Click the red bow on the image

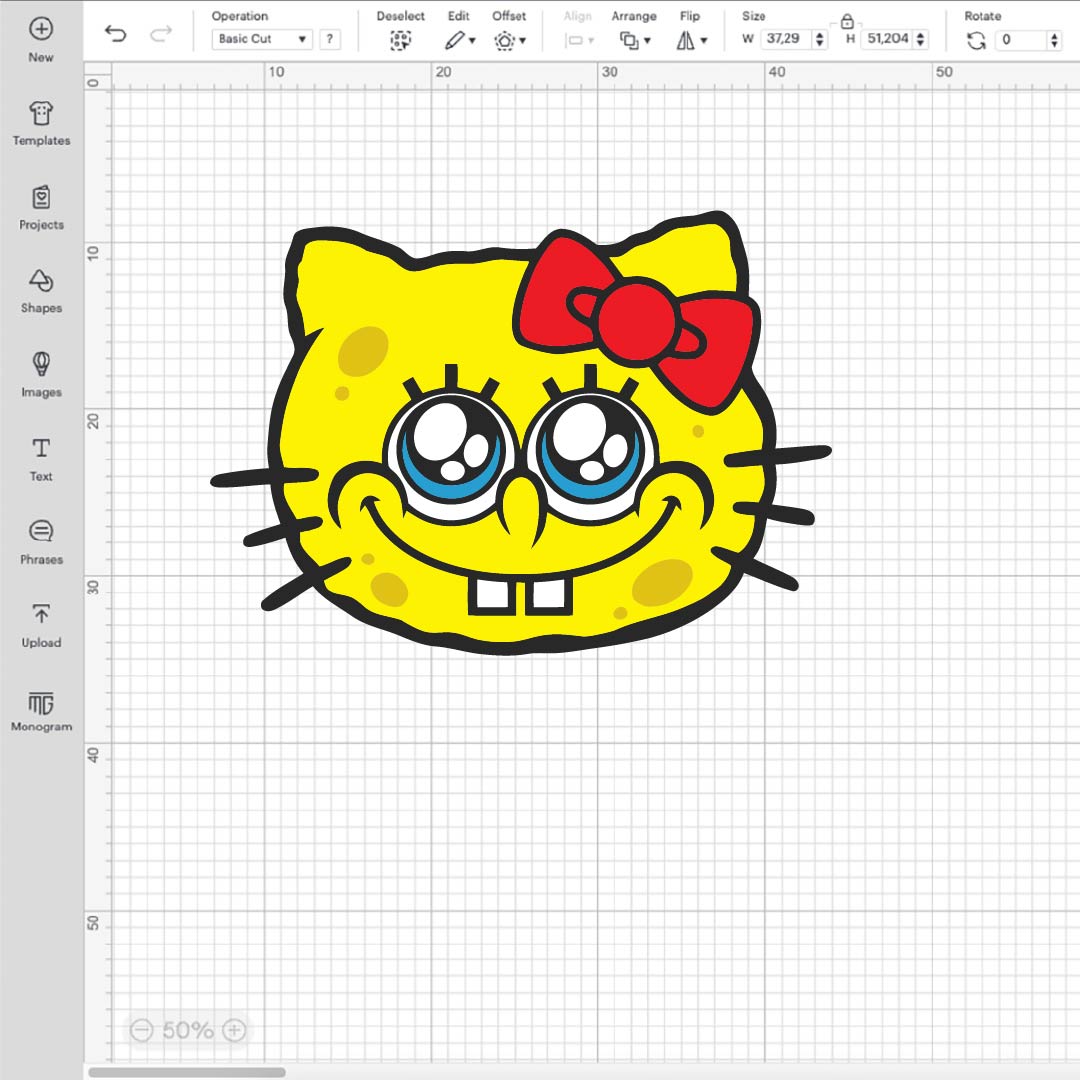[637, 322]
